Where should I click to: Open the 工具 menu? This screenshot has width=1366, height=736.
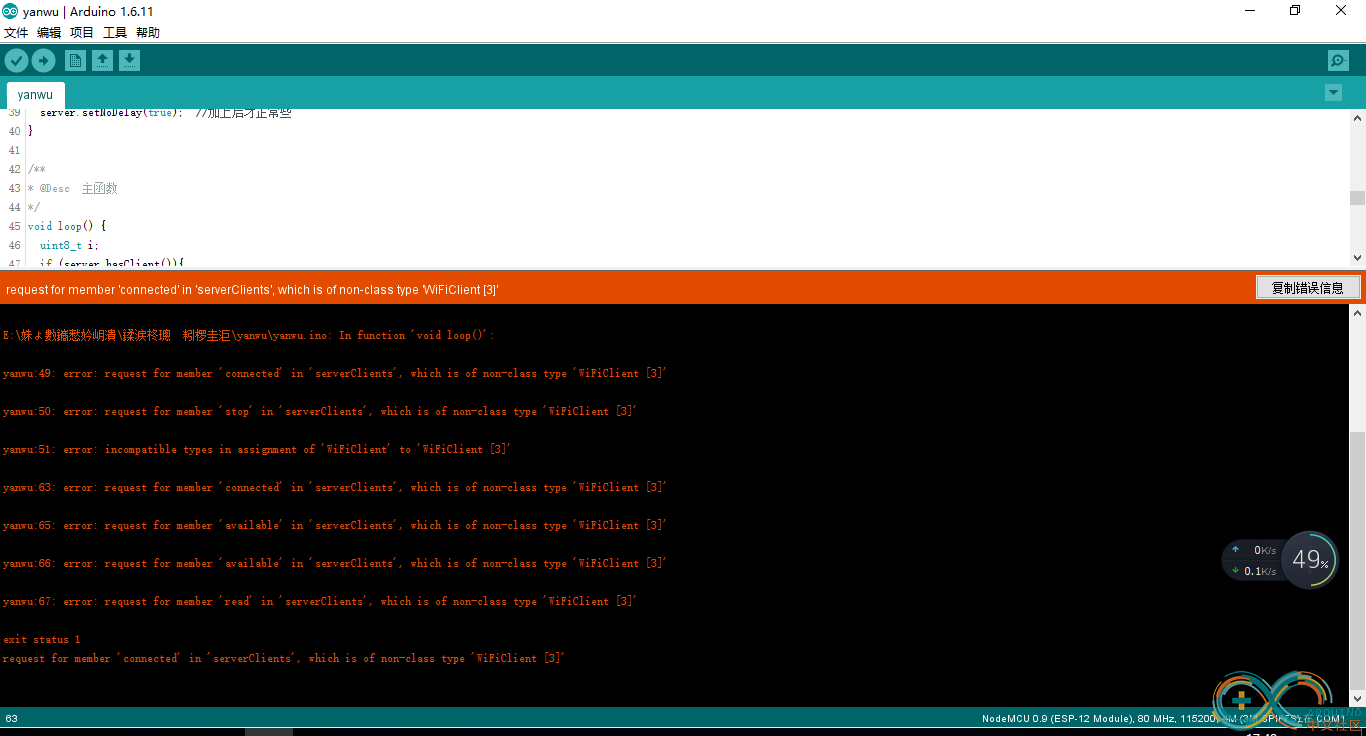pyautogui.click(x=115, y=33)
